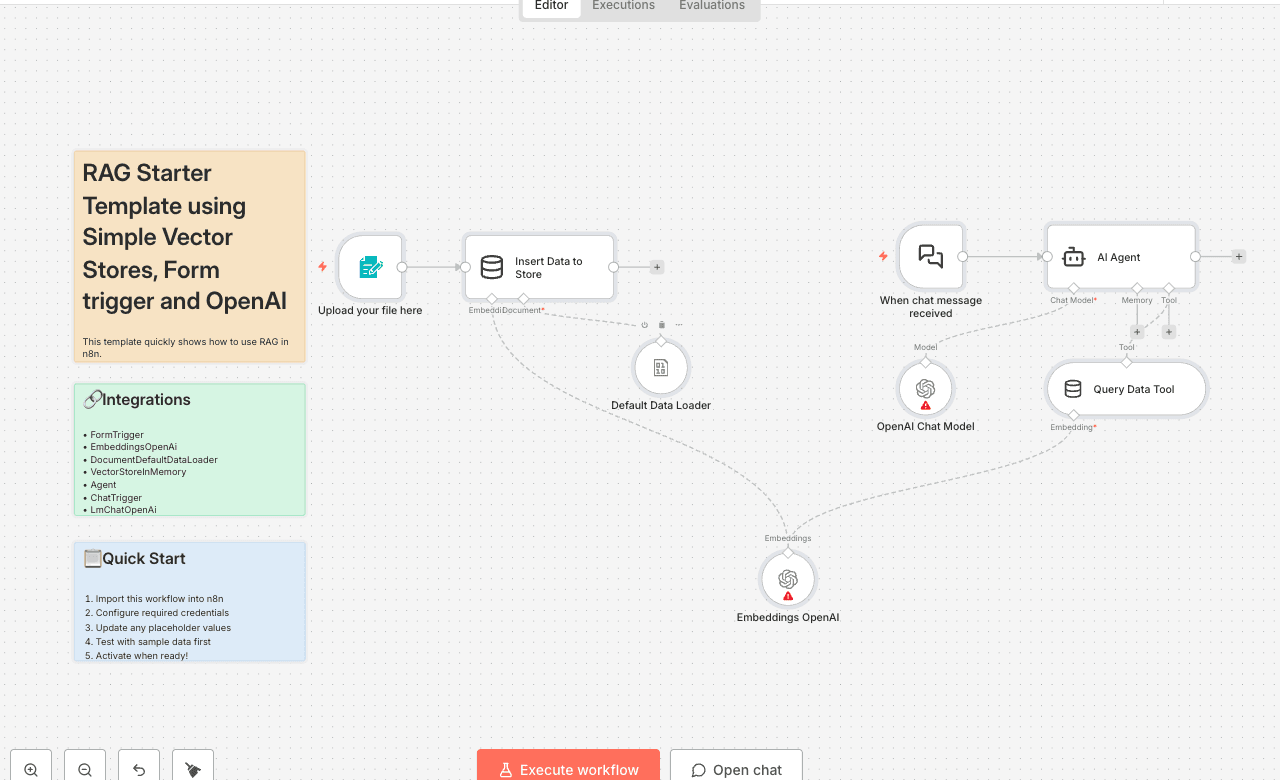Open the Embeddings OpenAI node
This screenshot has width=1280, height=780.
point(787,579)
